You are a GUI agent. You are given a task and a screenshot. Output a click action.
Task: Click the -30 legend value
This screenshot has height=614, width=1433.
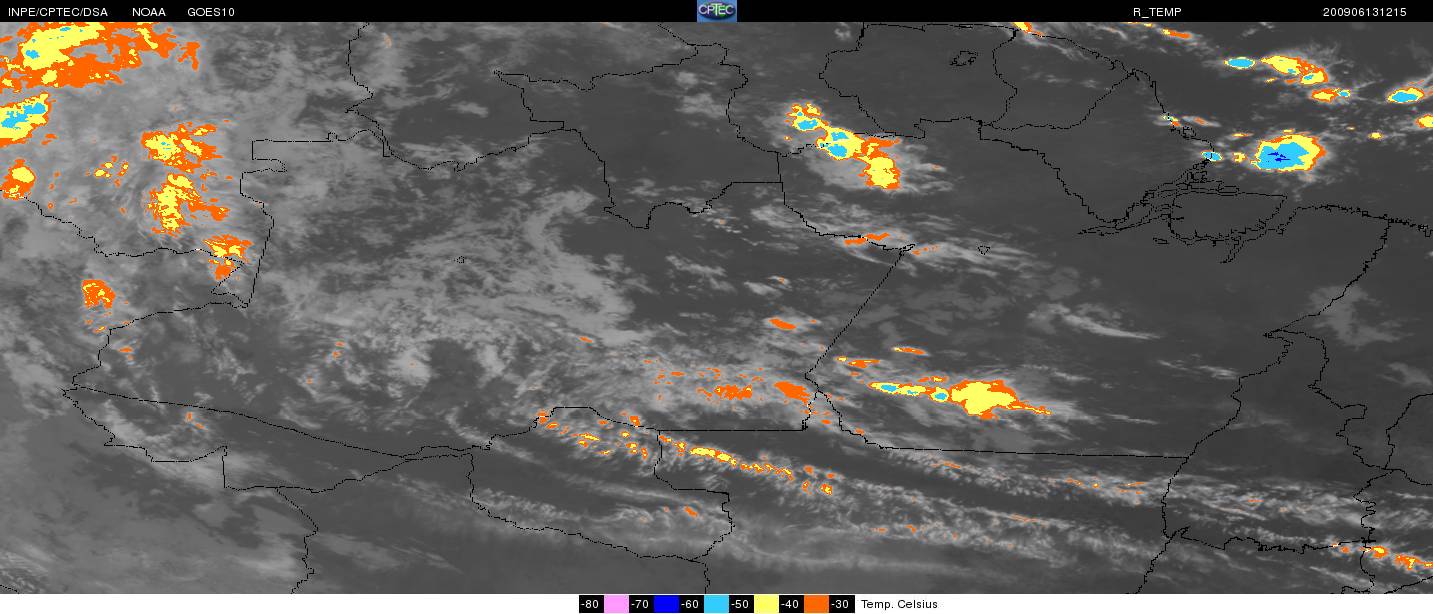point(841,604)
